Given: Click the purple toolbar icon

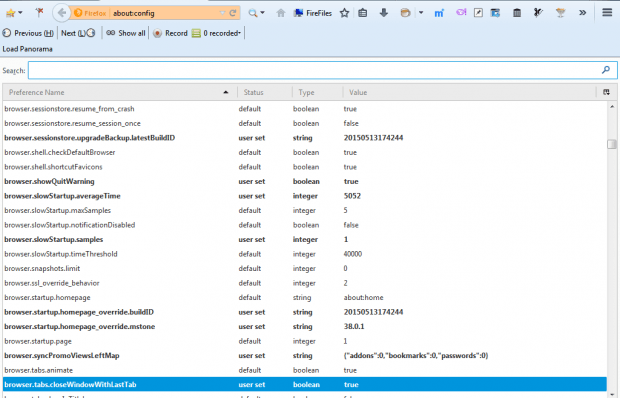Looking at the screenshot, I should [x=461, y=13].
